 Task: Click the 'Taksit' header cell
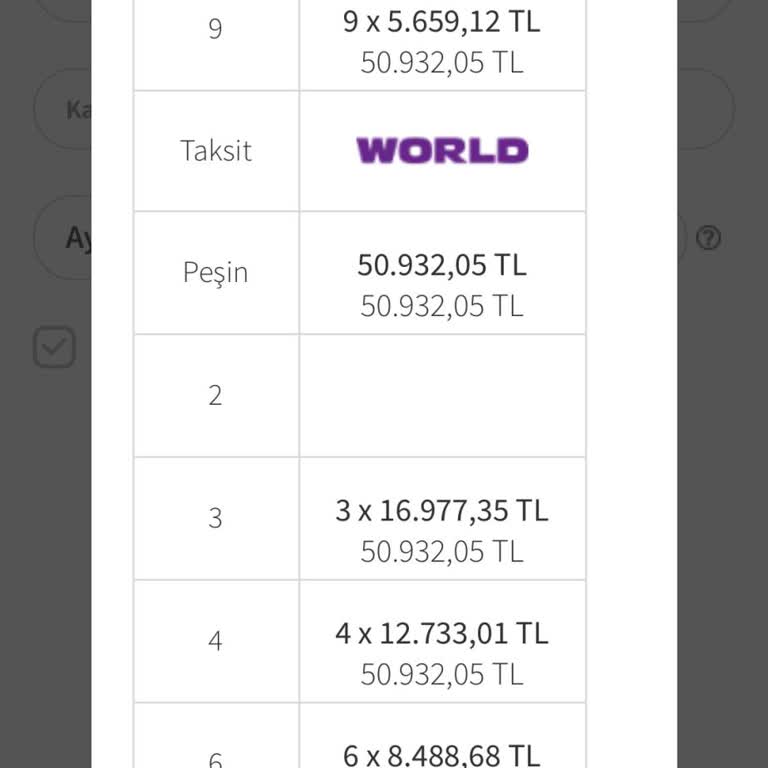216,151
